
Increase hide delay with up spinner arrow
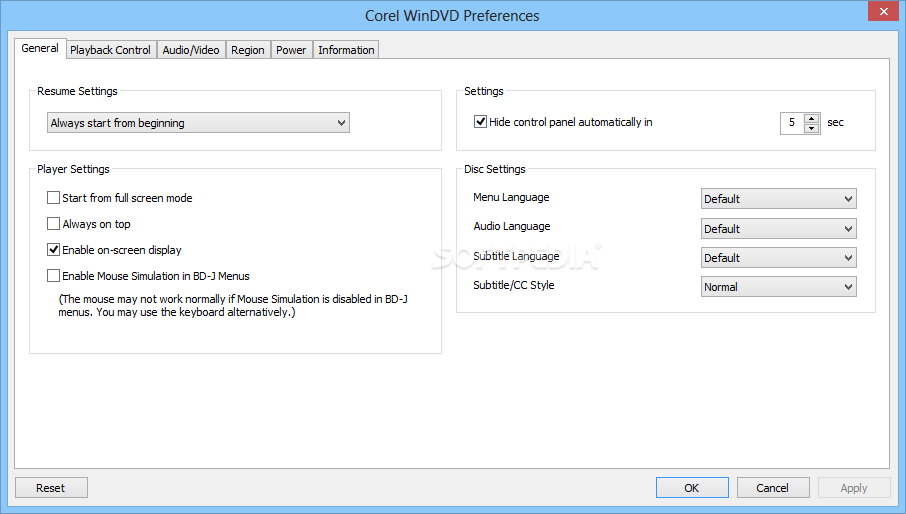click(812, 118)
